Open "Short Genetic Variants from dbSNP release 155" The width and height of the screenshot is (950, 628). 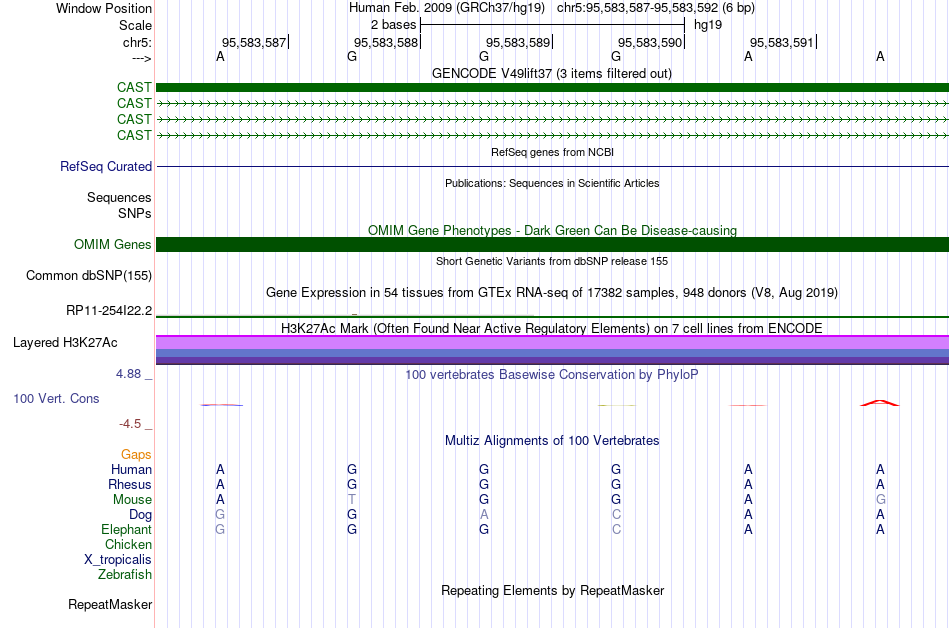(x=552, y=262)
